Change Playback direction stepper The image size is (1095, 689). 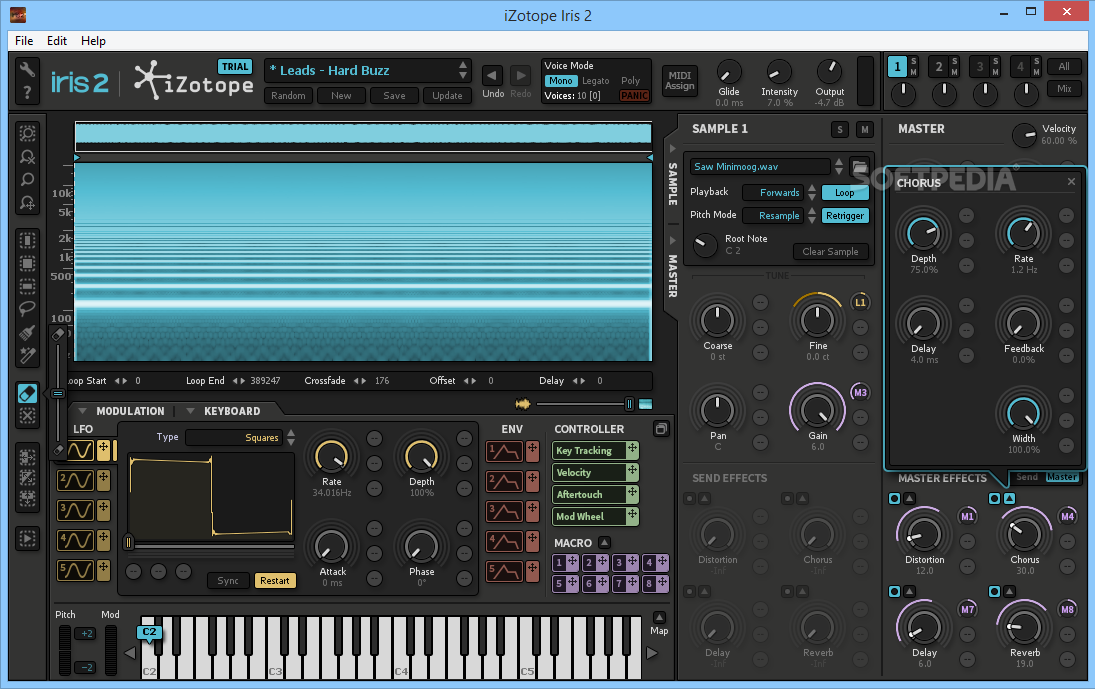click(x=811, y=193)
